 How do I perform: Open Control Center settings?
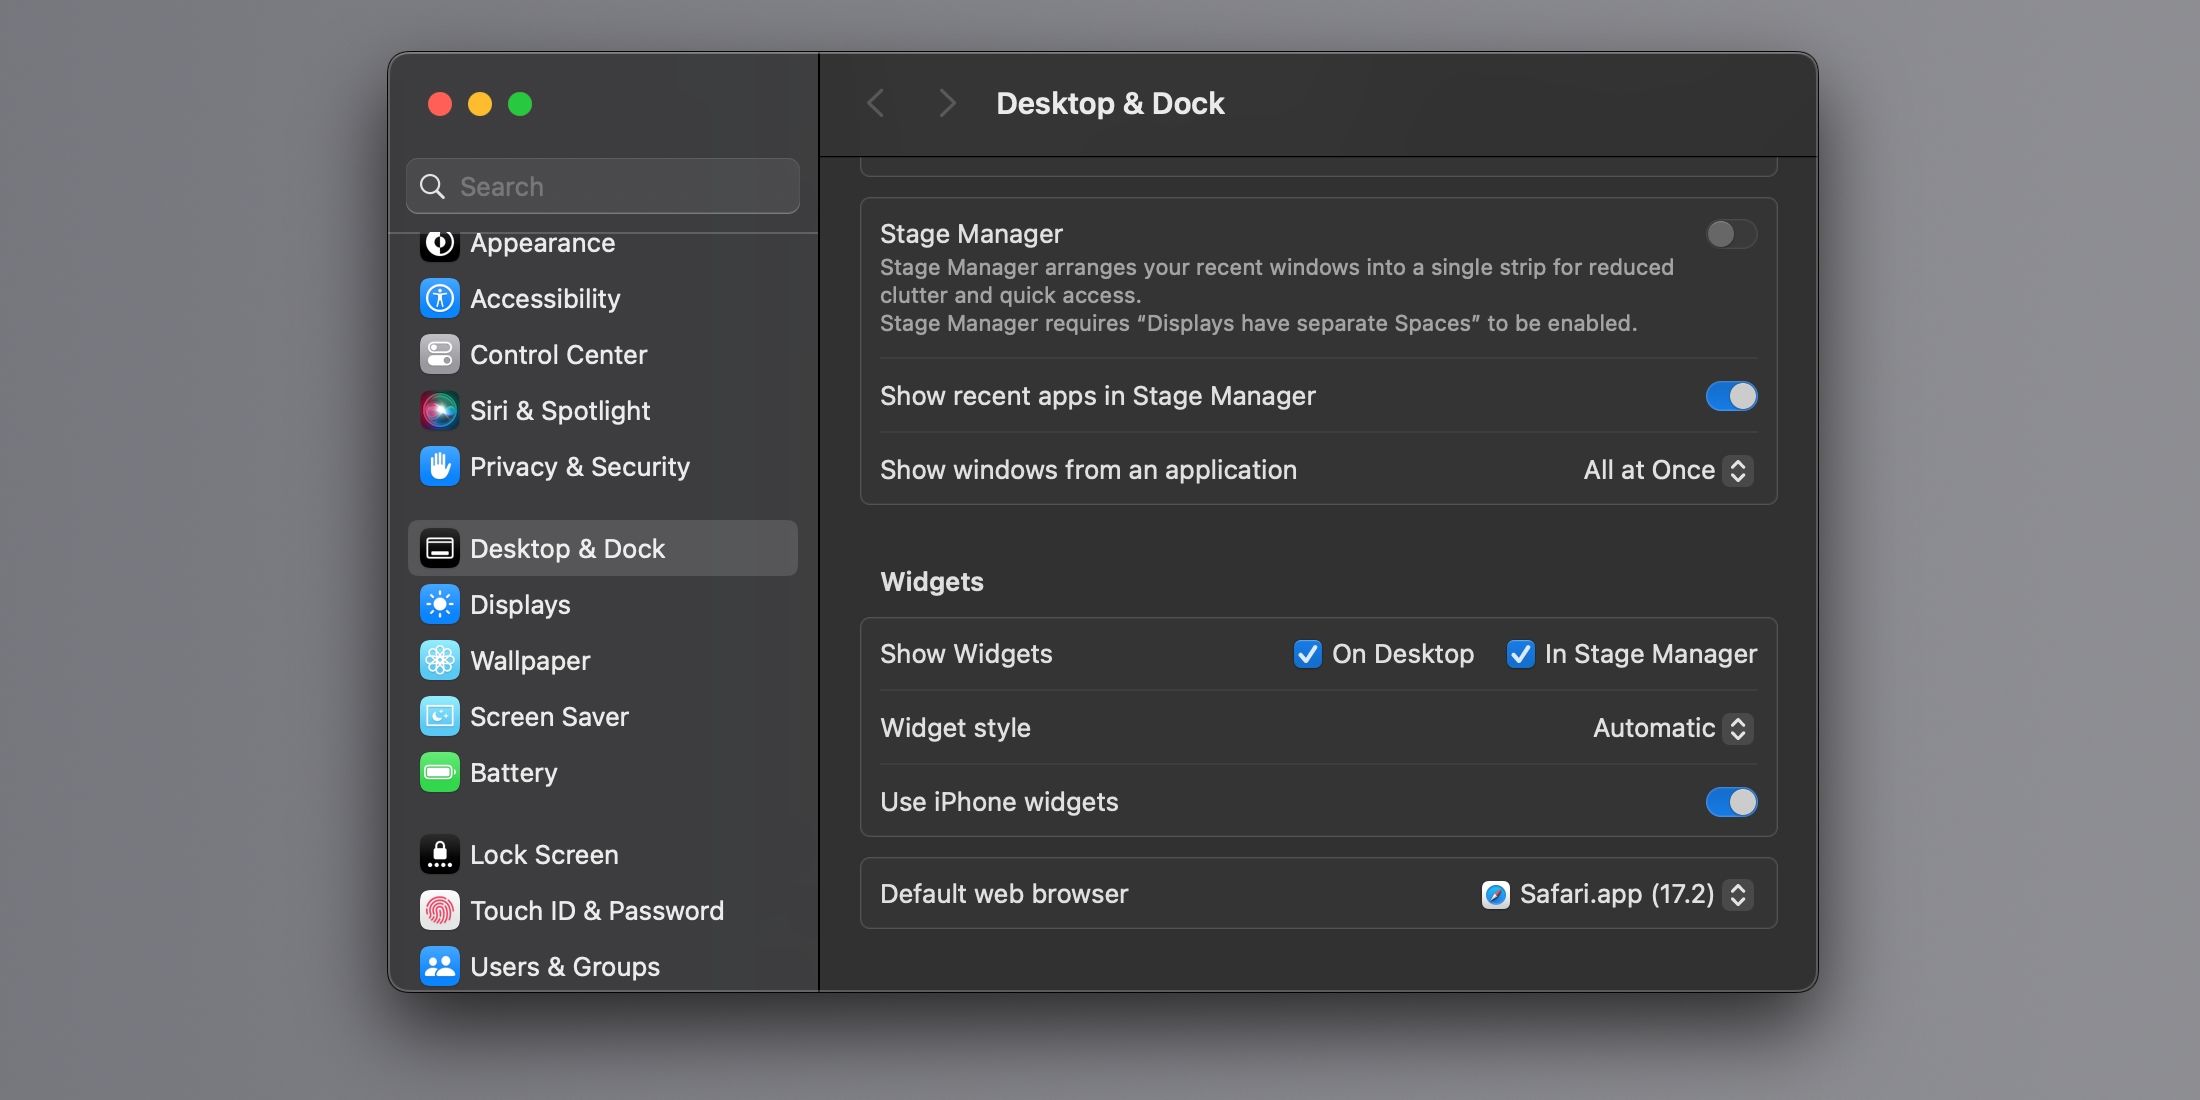(x=558, y=354)
